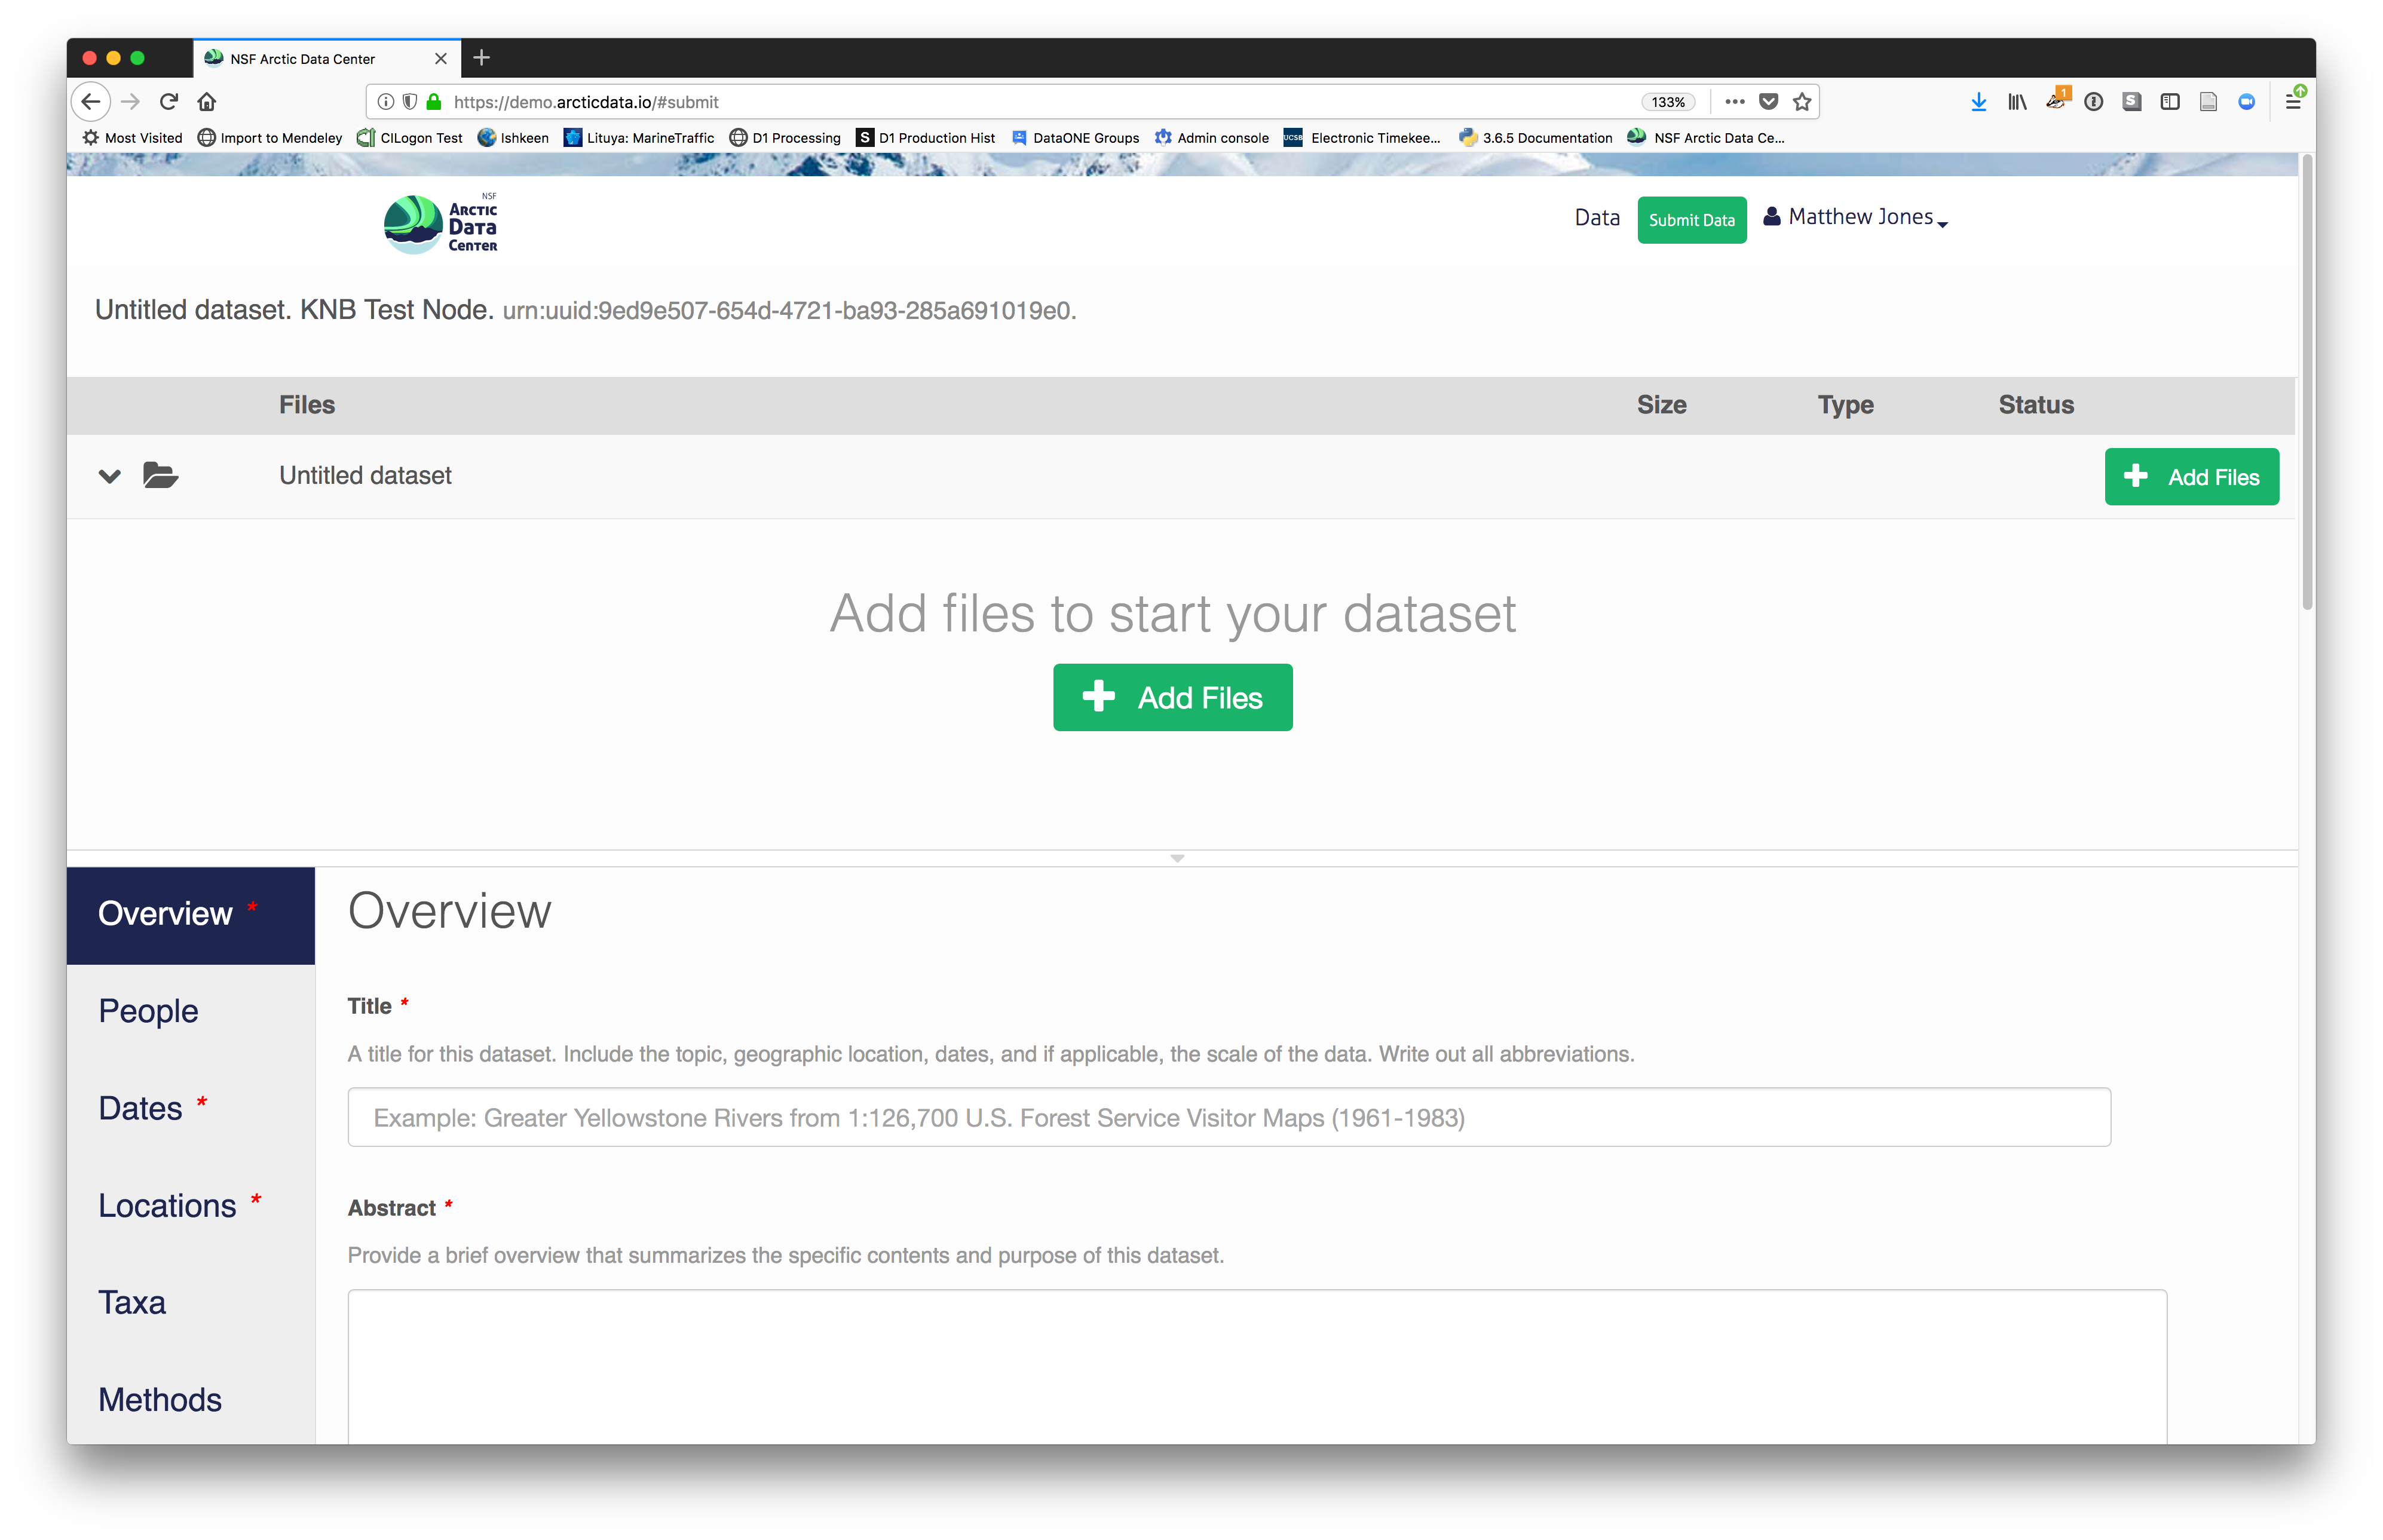
Task: Click the gray S extension icon
Action: click(2131, 102)
